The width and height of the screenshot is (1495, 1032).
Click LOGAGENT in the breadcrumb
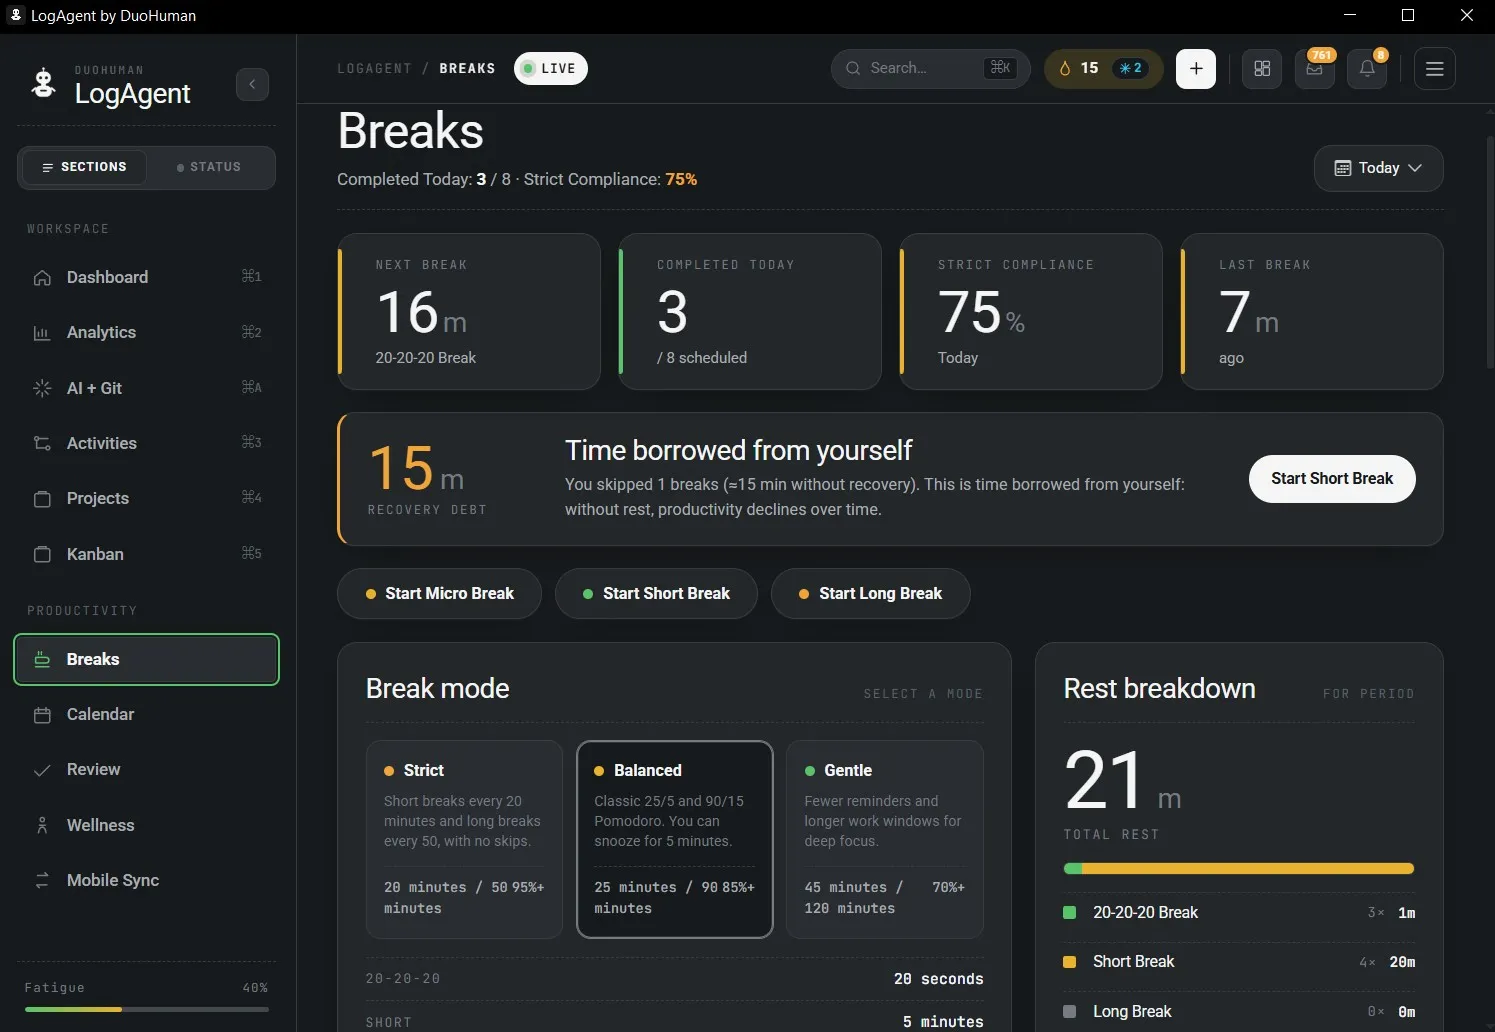pos(374,68)
